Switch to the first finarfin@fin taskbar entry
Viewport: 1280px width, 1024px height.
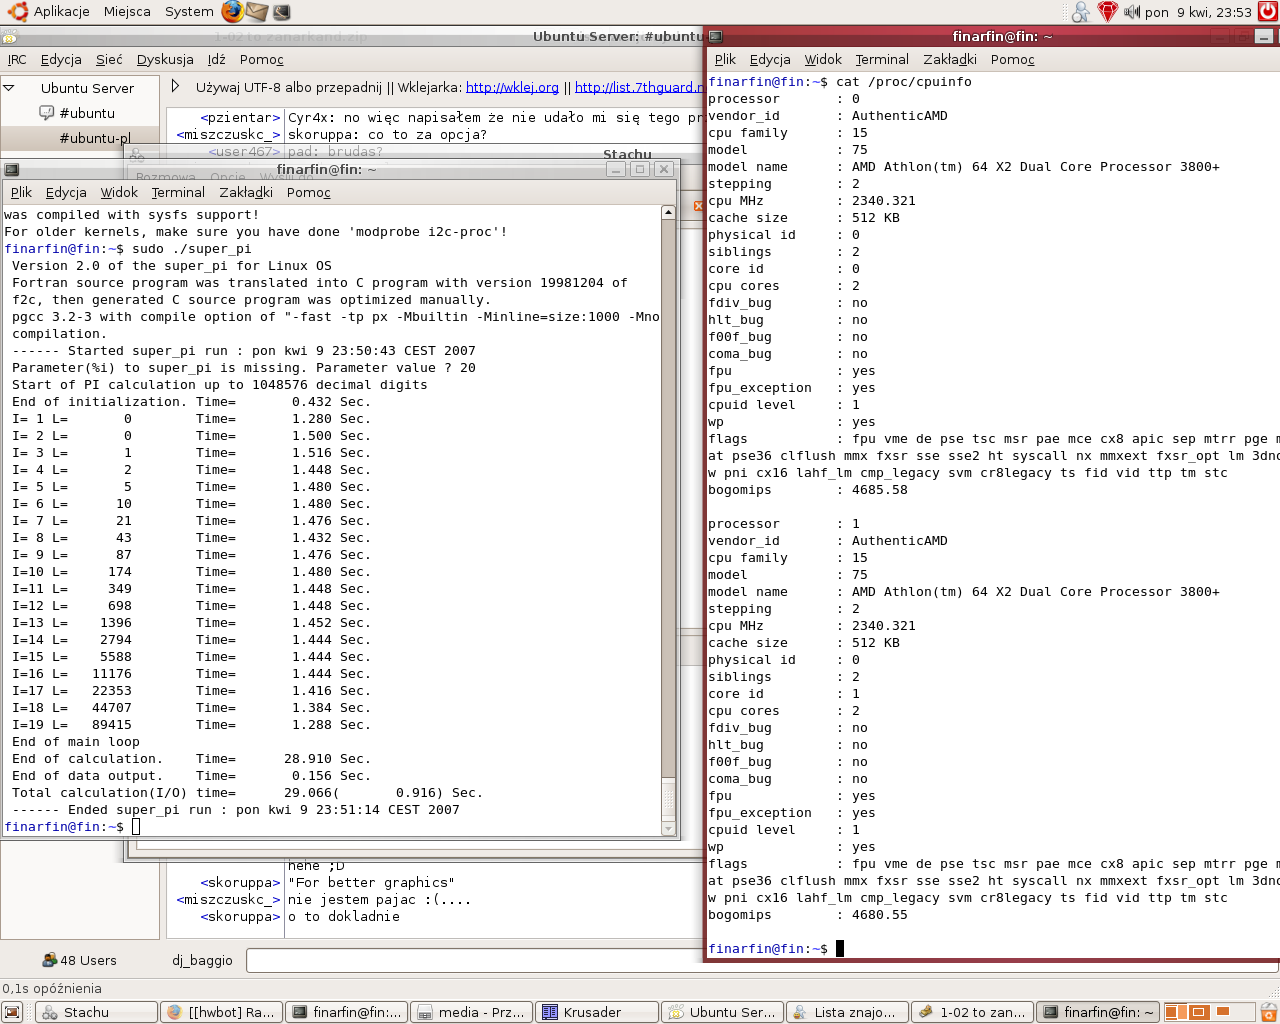tap(347, 1012)
